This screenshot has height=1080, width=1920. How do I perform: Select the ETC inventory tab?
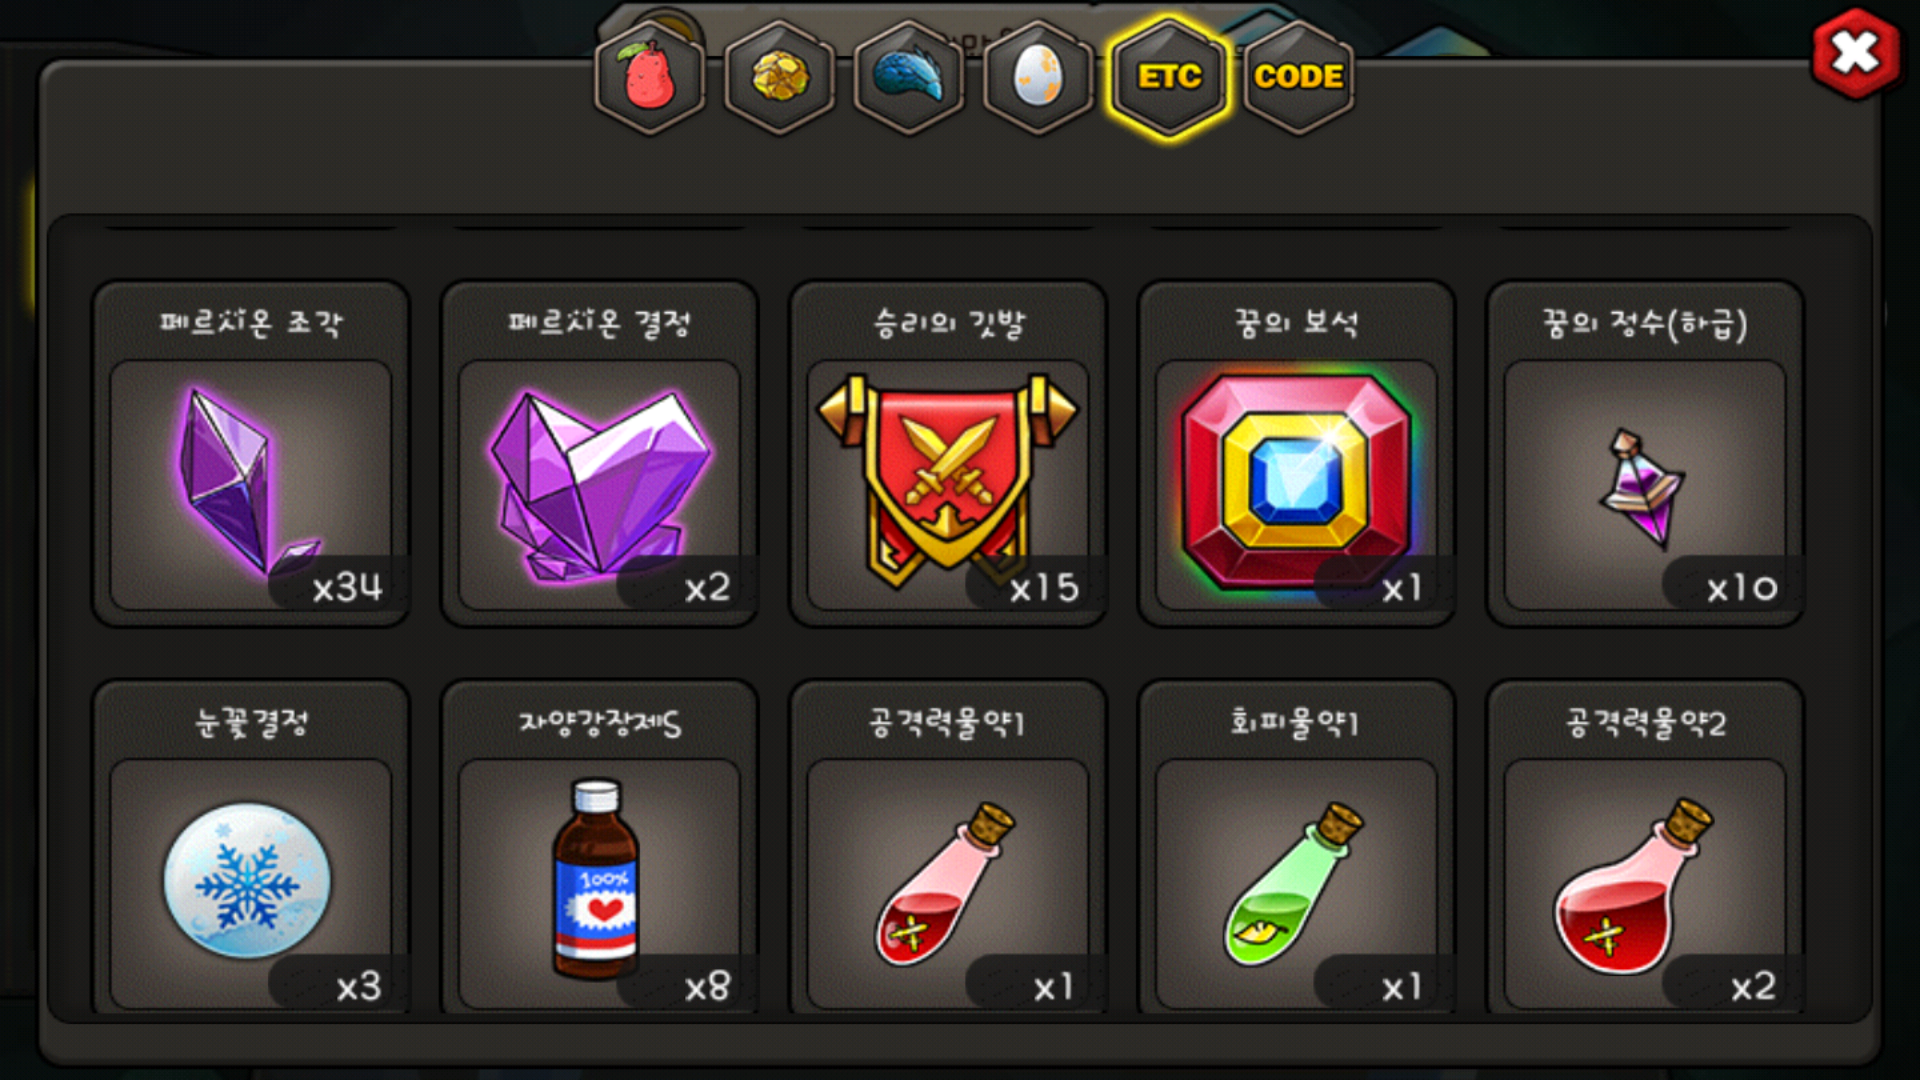[1169, 77]
